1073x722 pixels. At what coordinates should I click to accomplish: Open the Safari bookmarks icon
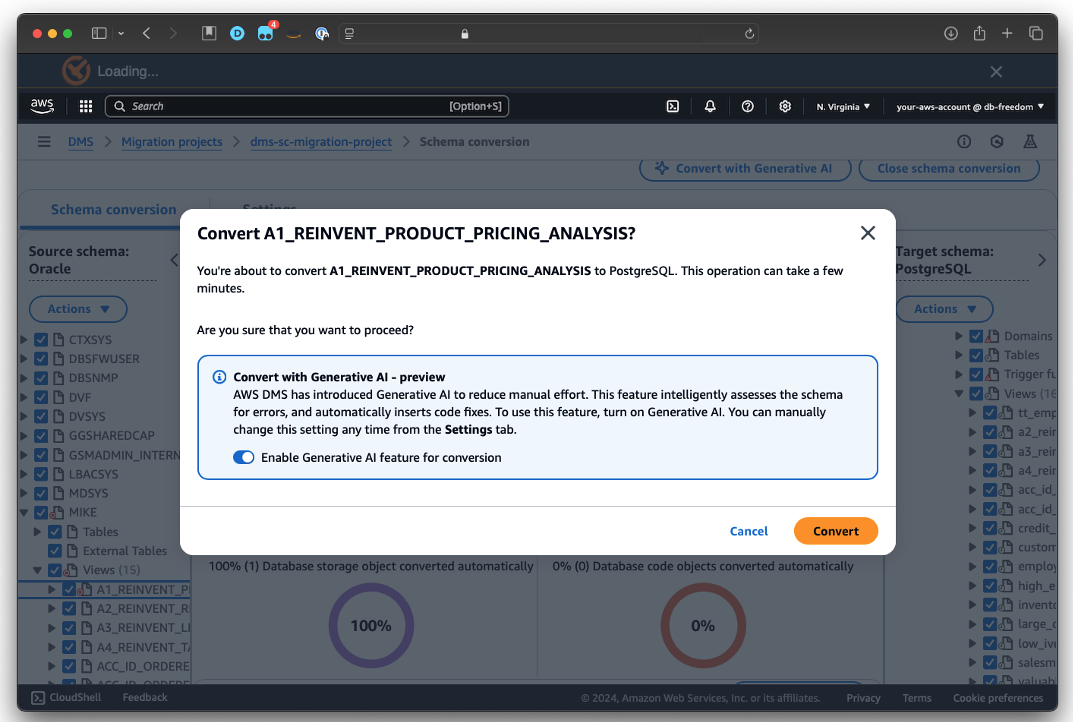[209, 33]
